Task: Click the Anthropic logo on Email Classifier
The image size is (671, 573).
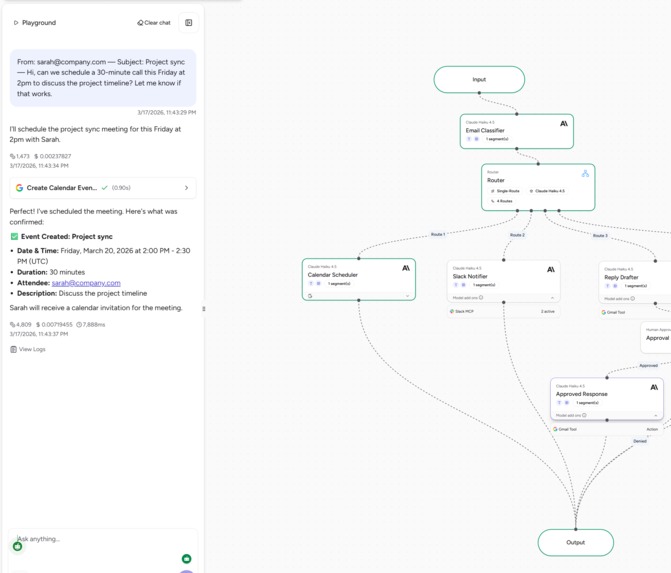Action: (564, 124)
